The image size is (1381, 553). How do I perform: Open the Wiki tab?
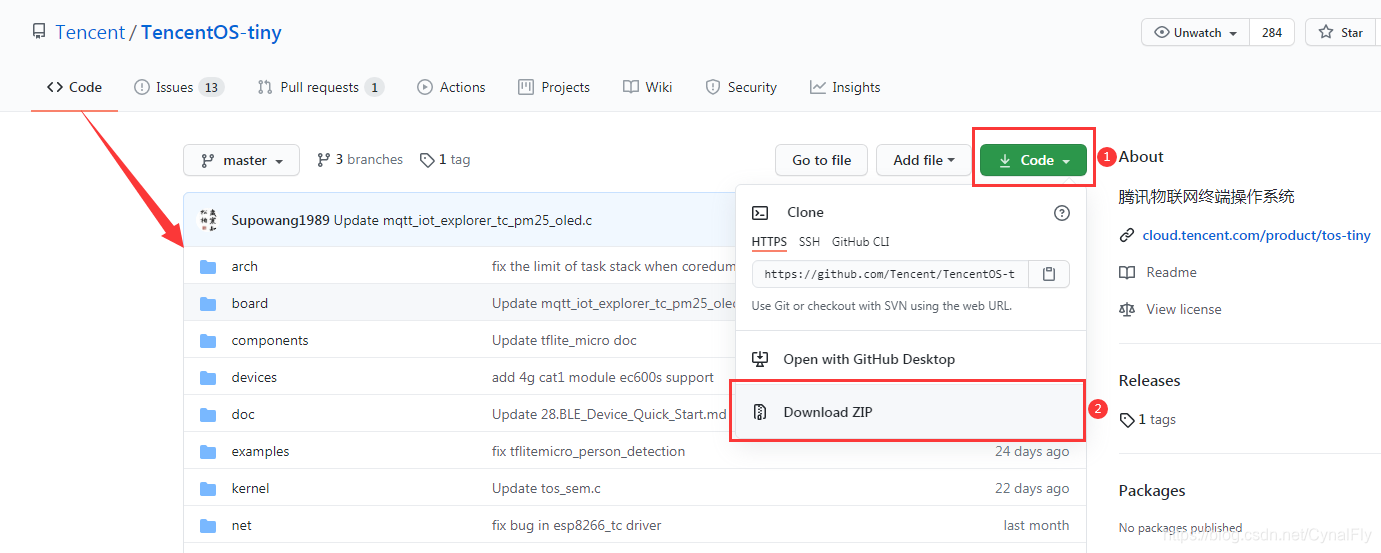[647, 87]
